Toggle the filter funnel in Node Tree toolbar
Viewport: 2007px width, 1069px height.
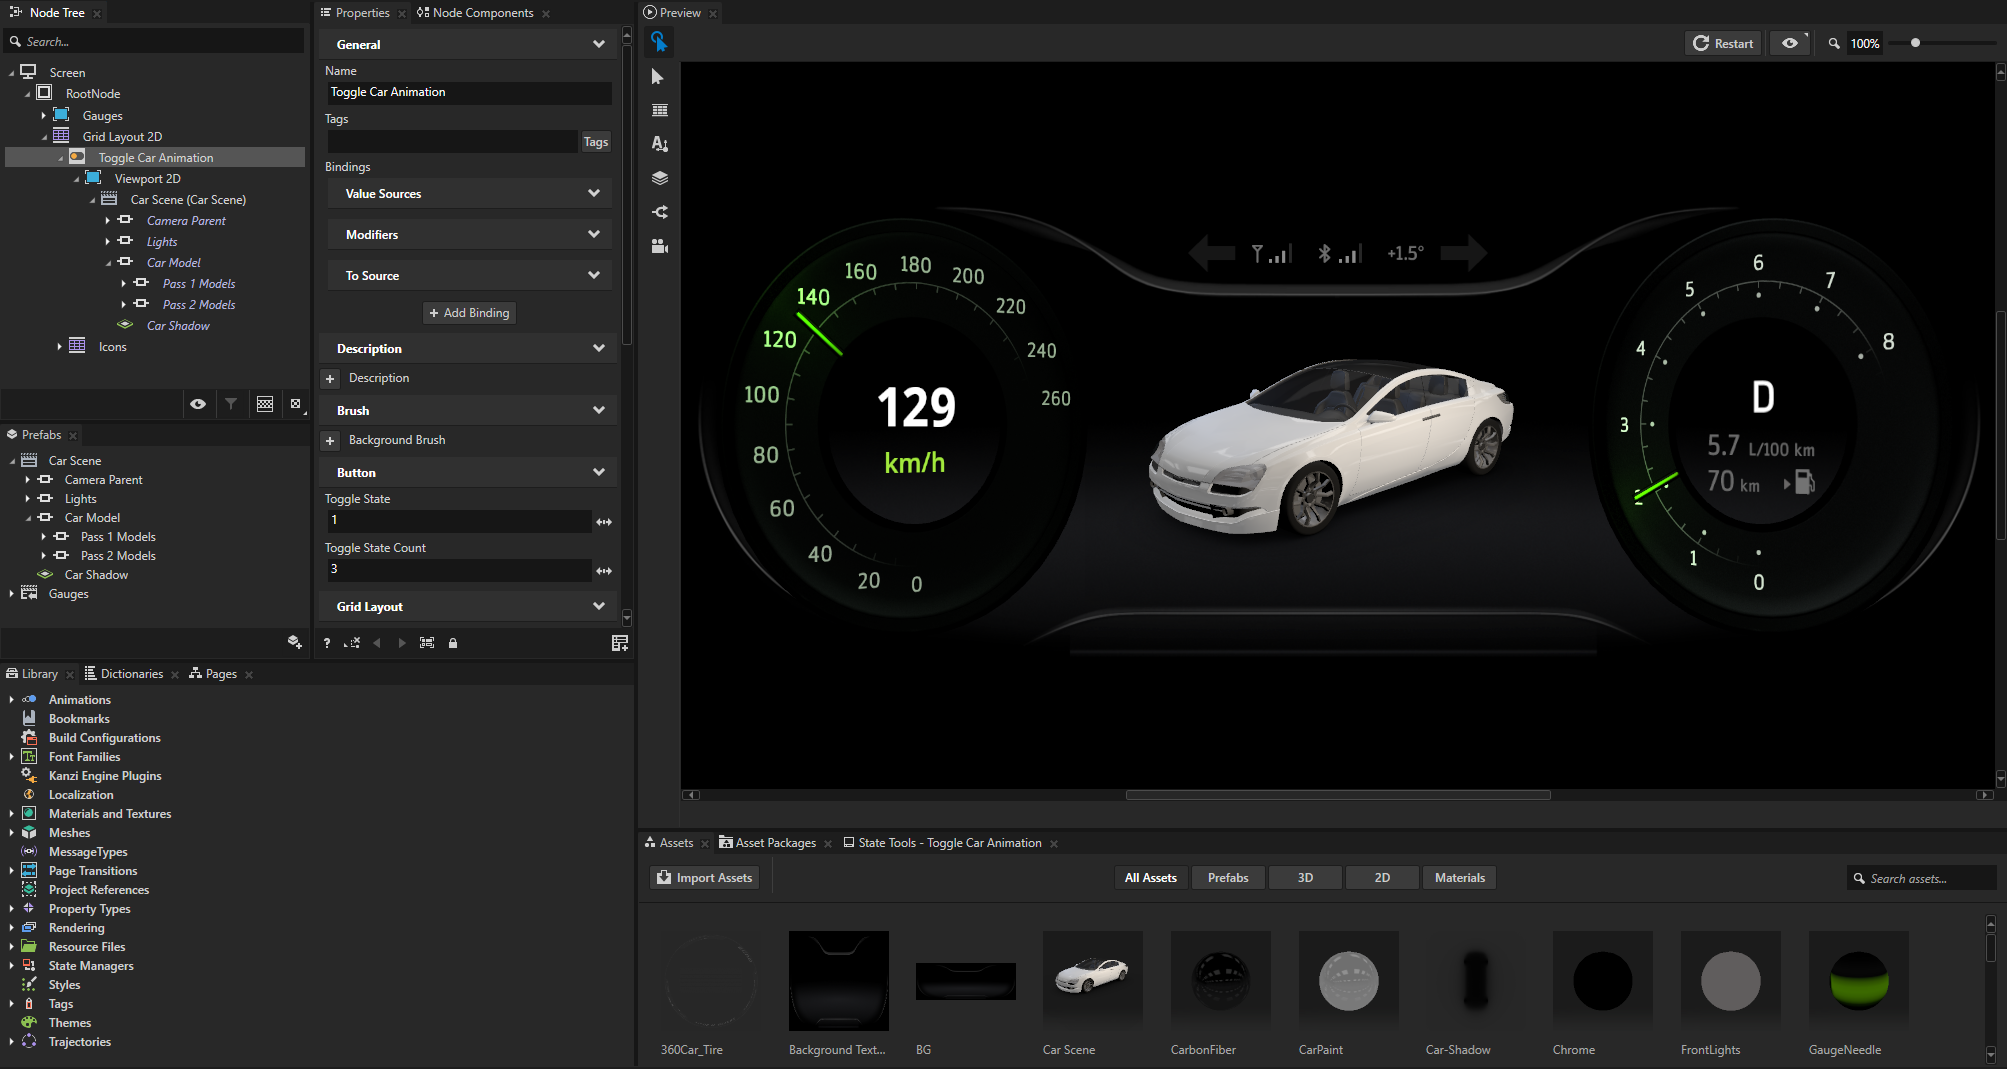pyautogui.click(x=231, y=404)
